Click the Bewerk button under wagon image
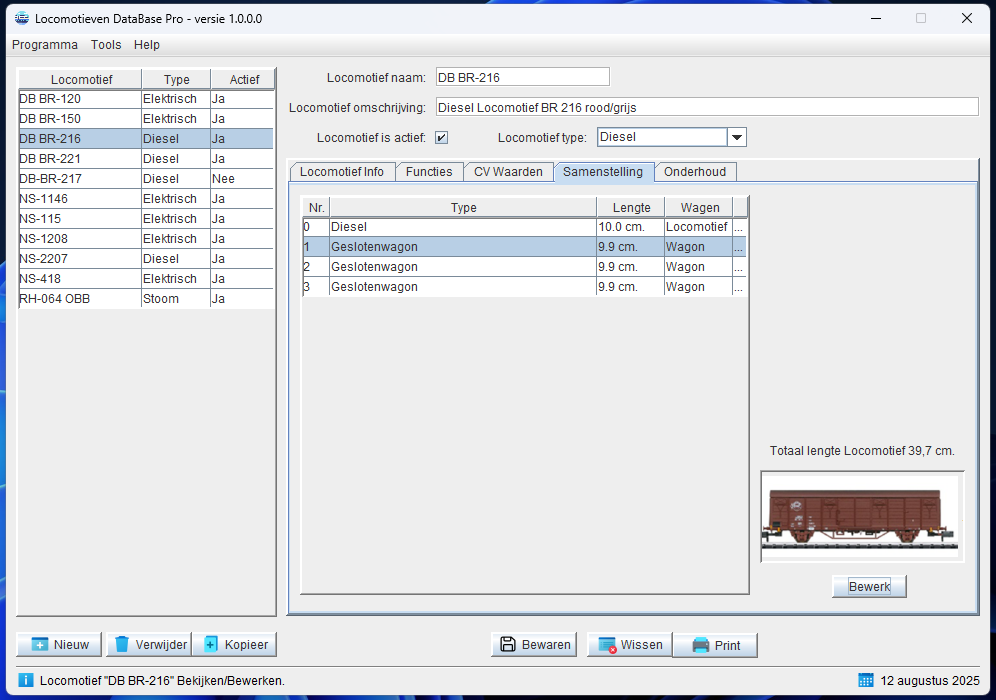Image resolution: width=996 pixels, height=700 pixels. 869,586
